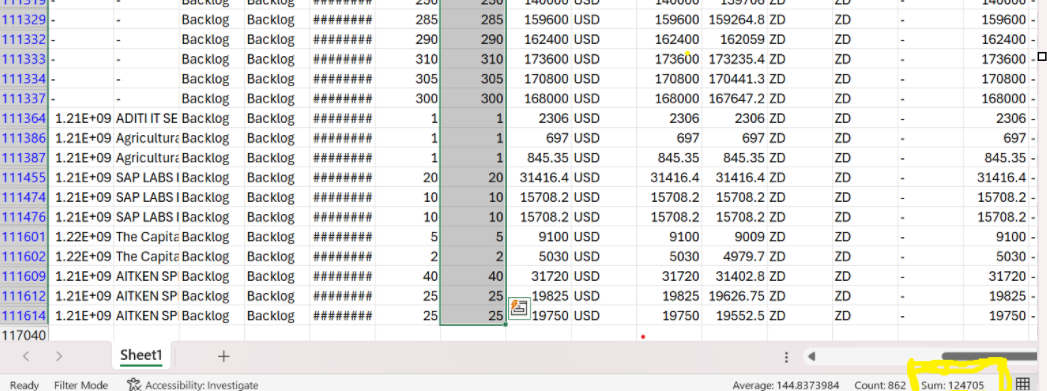Screen dimensions: 1047x391
Task: Click the Ready status indicator
Action: click(24, 385)
